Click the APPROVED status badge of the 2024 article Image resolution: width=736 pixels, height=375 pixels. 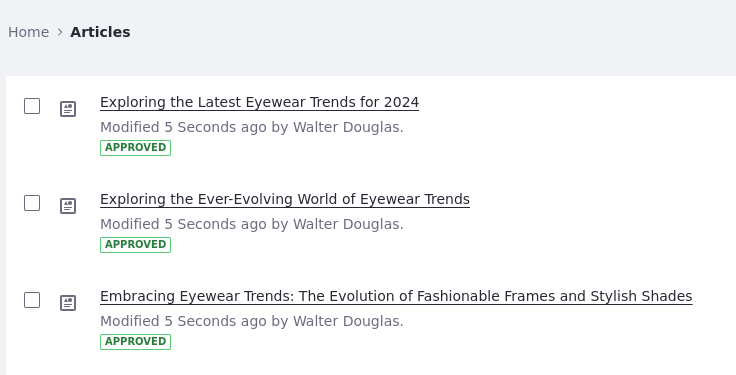coord(135,147)
